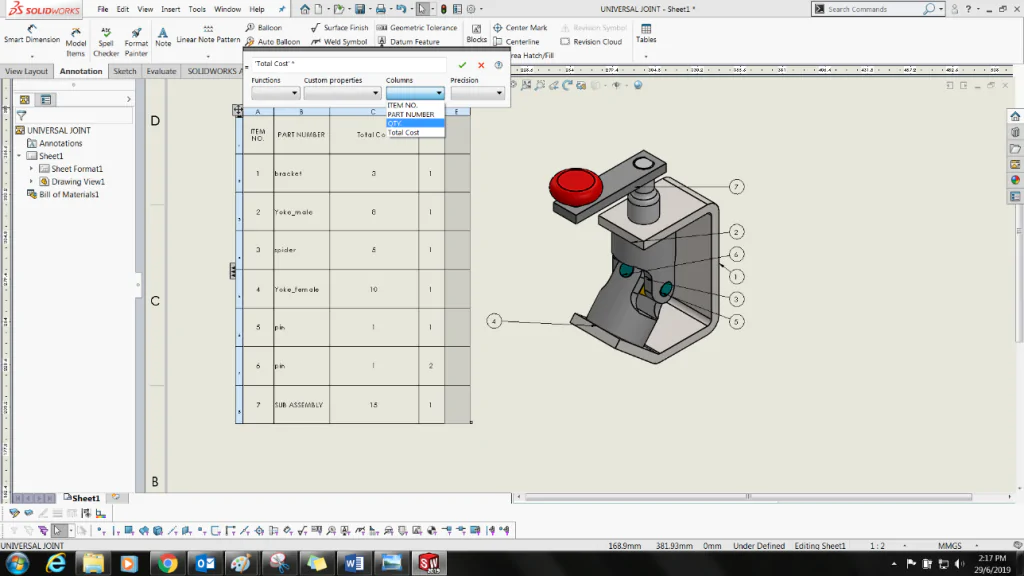Choose PART NUMBER from Columns list
Image resolution: width=1024 pixels, height=576 pixels.
pyautogui.click(x=415, y=114)
